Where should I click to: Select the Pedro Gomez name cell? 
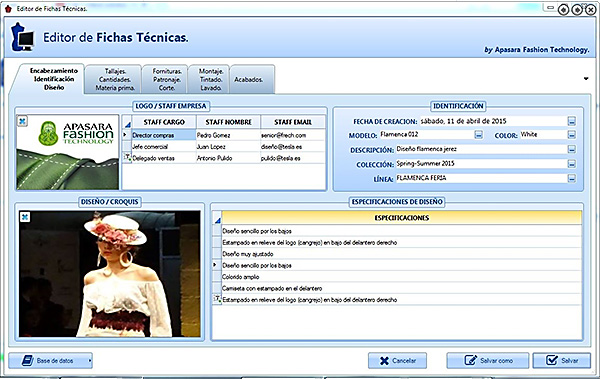coord(228,135)
